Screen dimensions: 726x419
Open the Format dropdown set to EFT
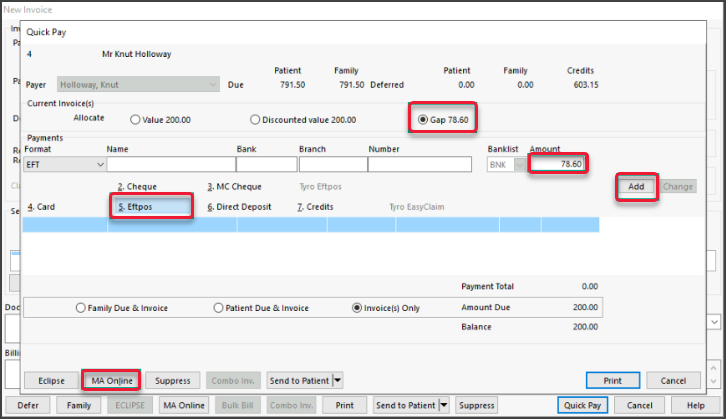[x=65, y=165]
